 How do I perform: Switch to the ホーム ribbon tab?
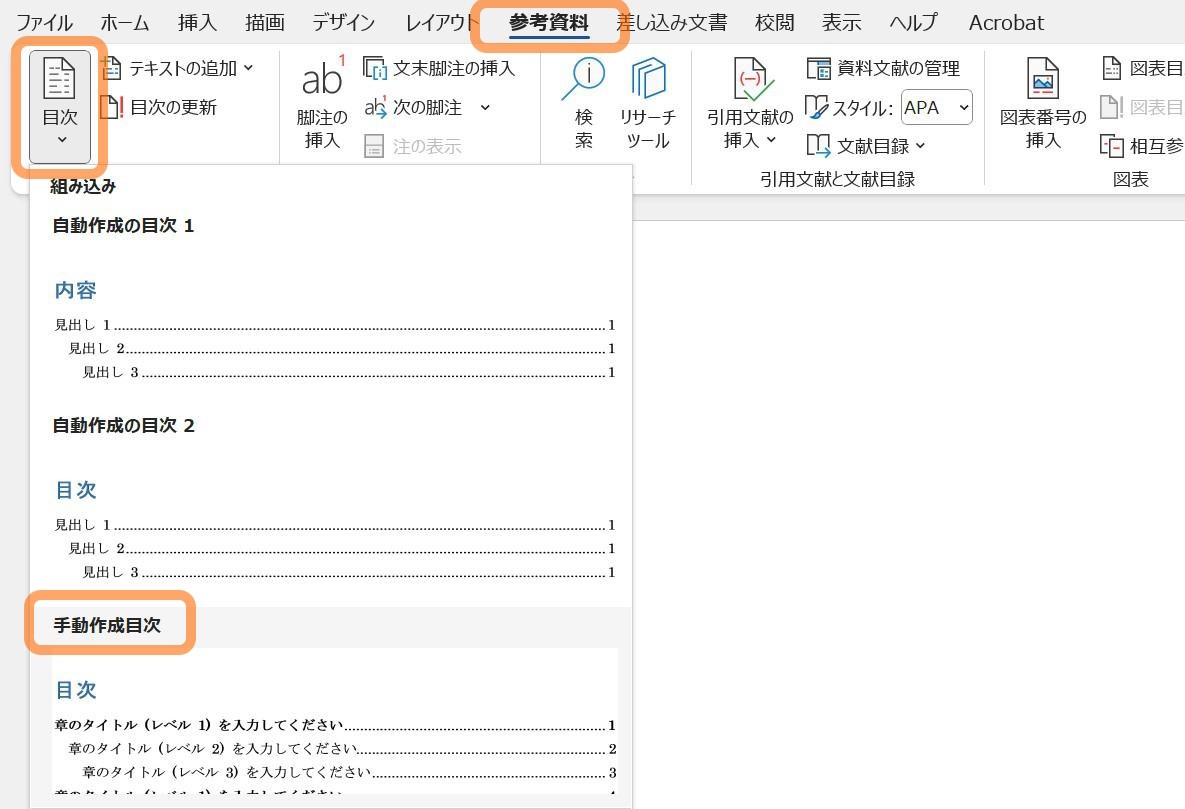tap(124, 21)
